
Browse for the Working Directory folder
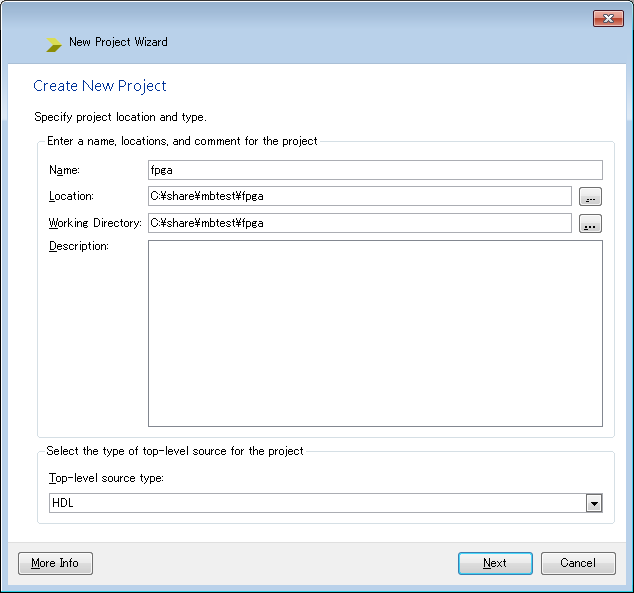click(x=590, y=224)
